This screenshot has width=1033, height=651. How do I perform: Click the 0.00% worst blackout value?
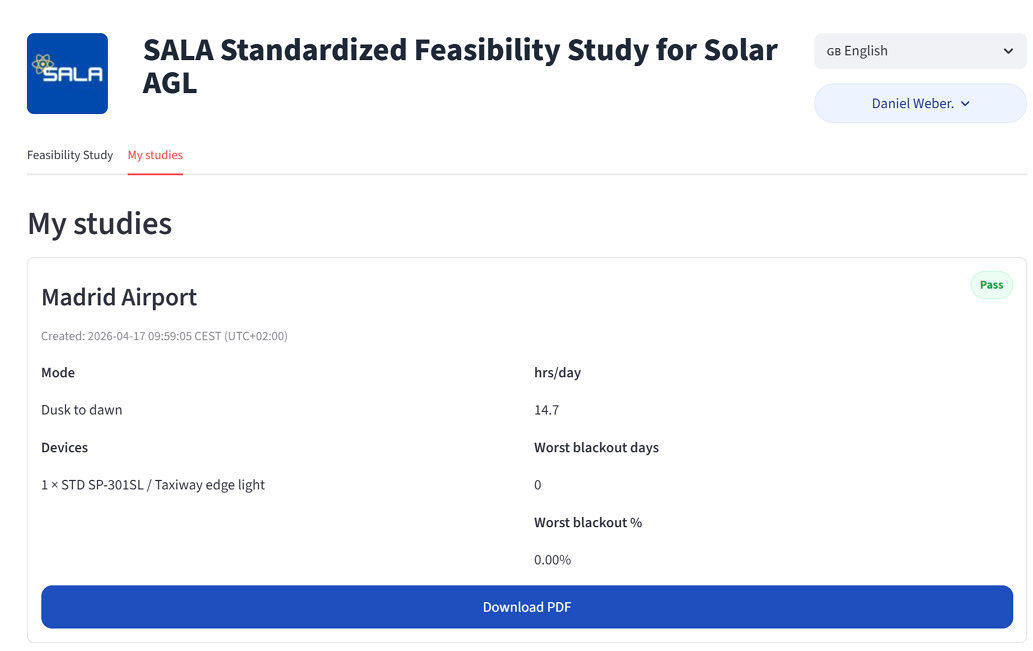coord(552,560)
